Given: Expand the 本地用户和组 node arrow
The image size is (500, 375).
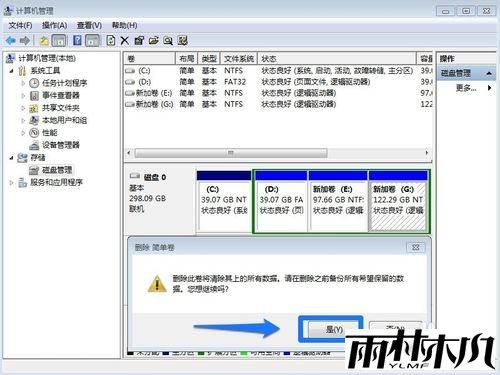Looking at the screenshot, I should click(23, 120).
